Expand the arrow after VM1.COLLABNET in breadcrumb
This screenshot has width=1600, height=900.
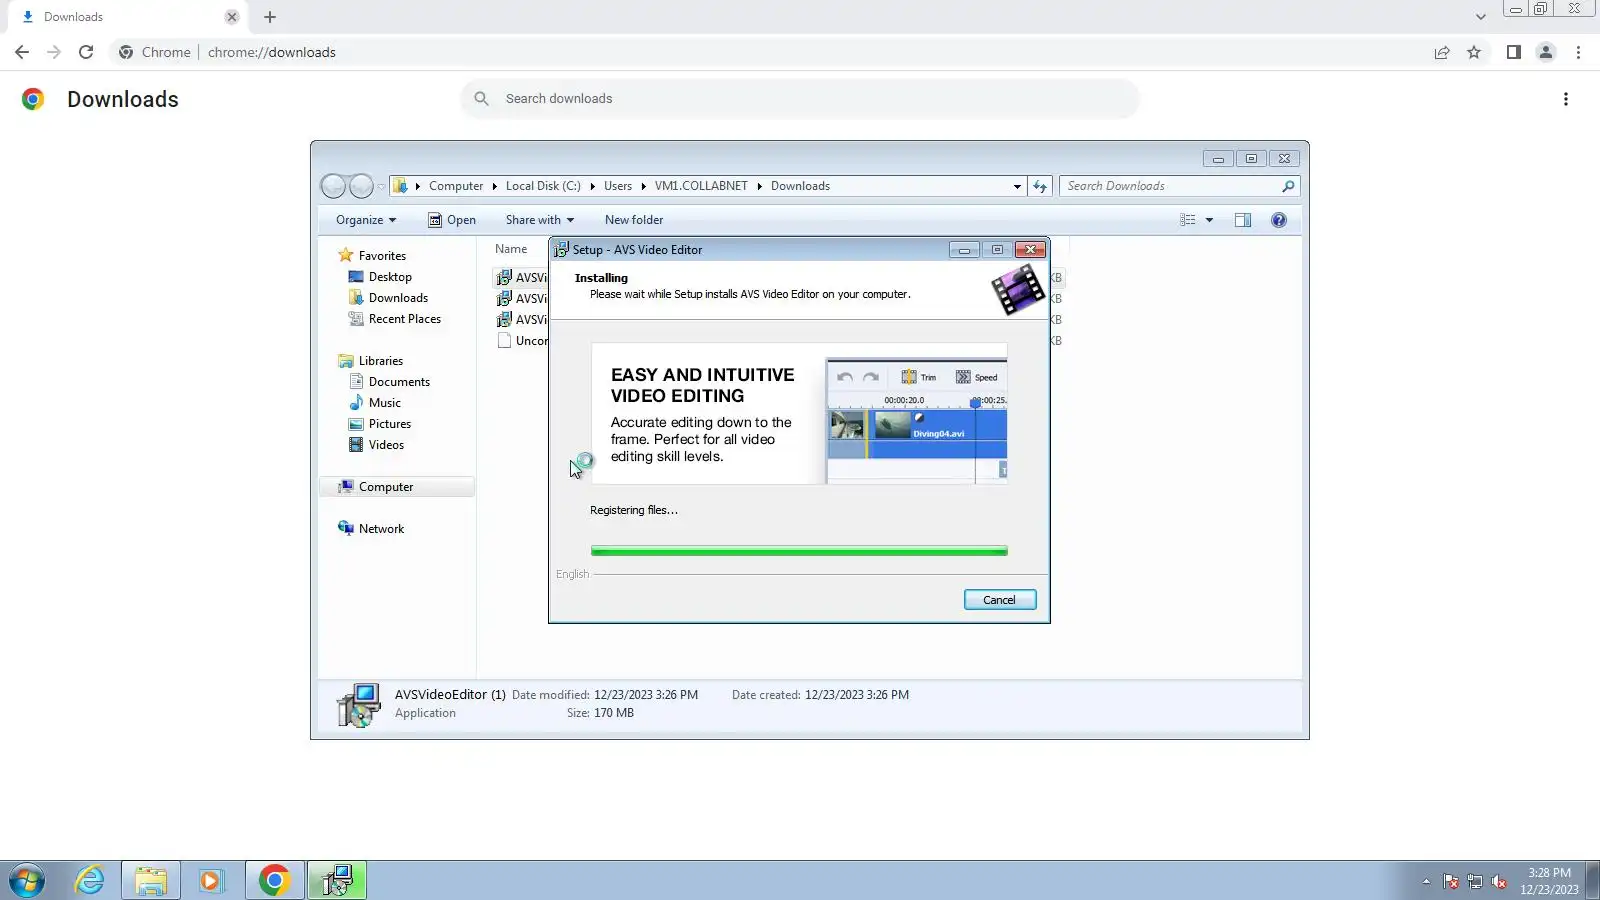coord(759,186)
